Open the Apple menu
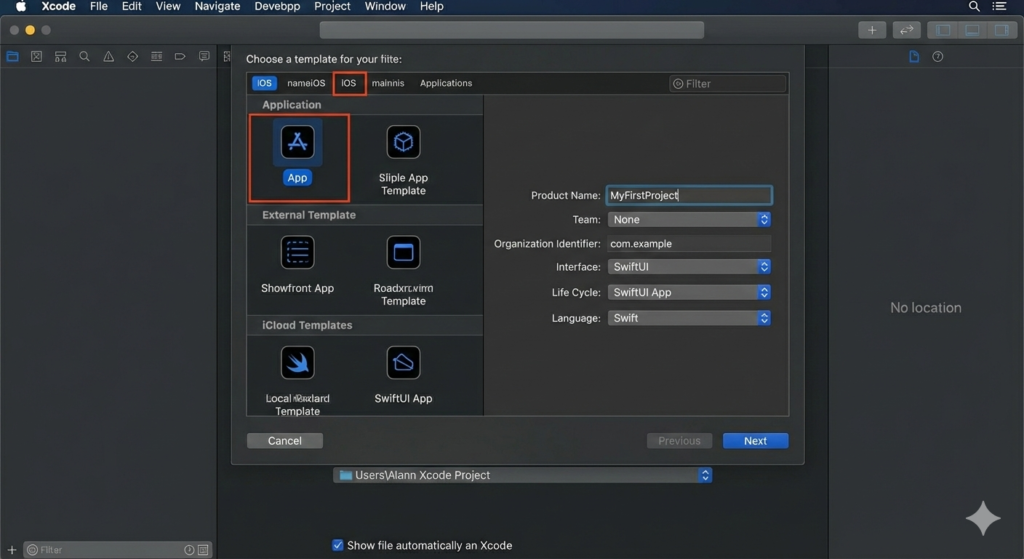Viewport: 1024px width, 559px height. pyautogui.click(x=21, y=7)
